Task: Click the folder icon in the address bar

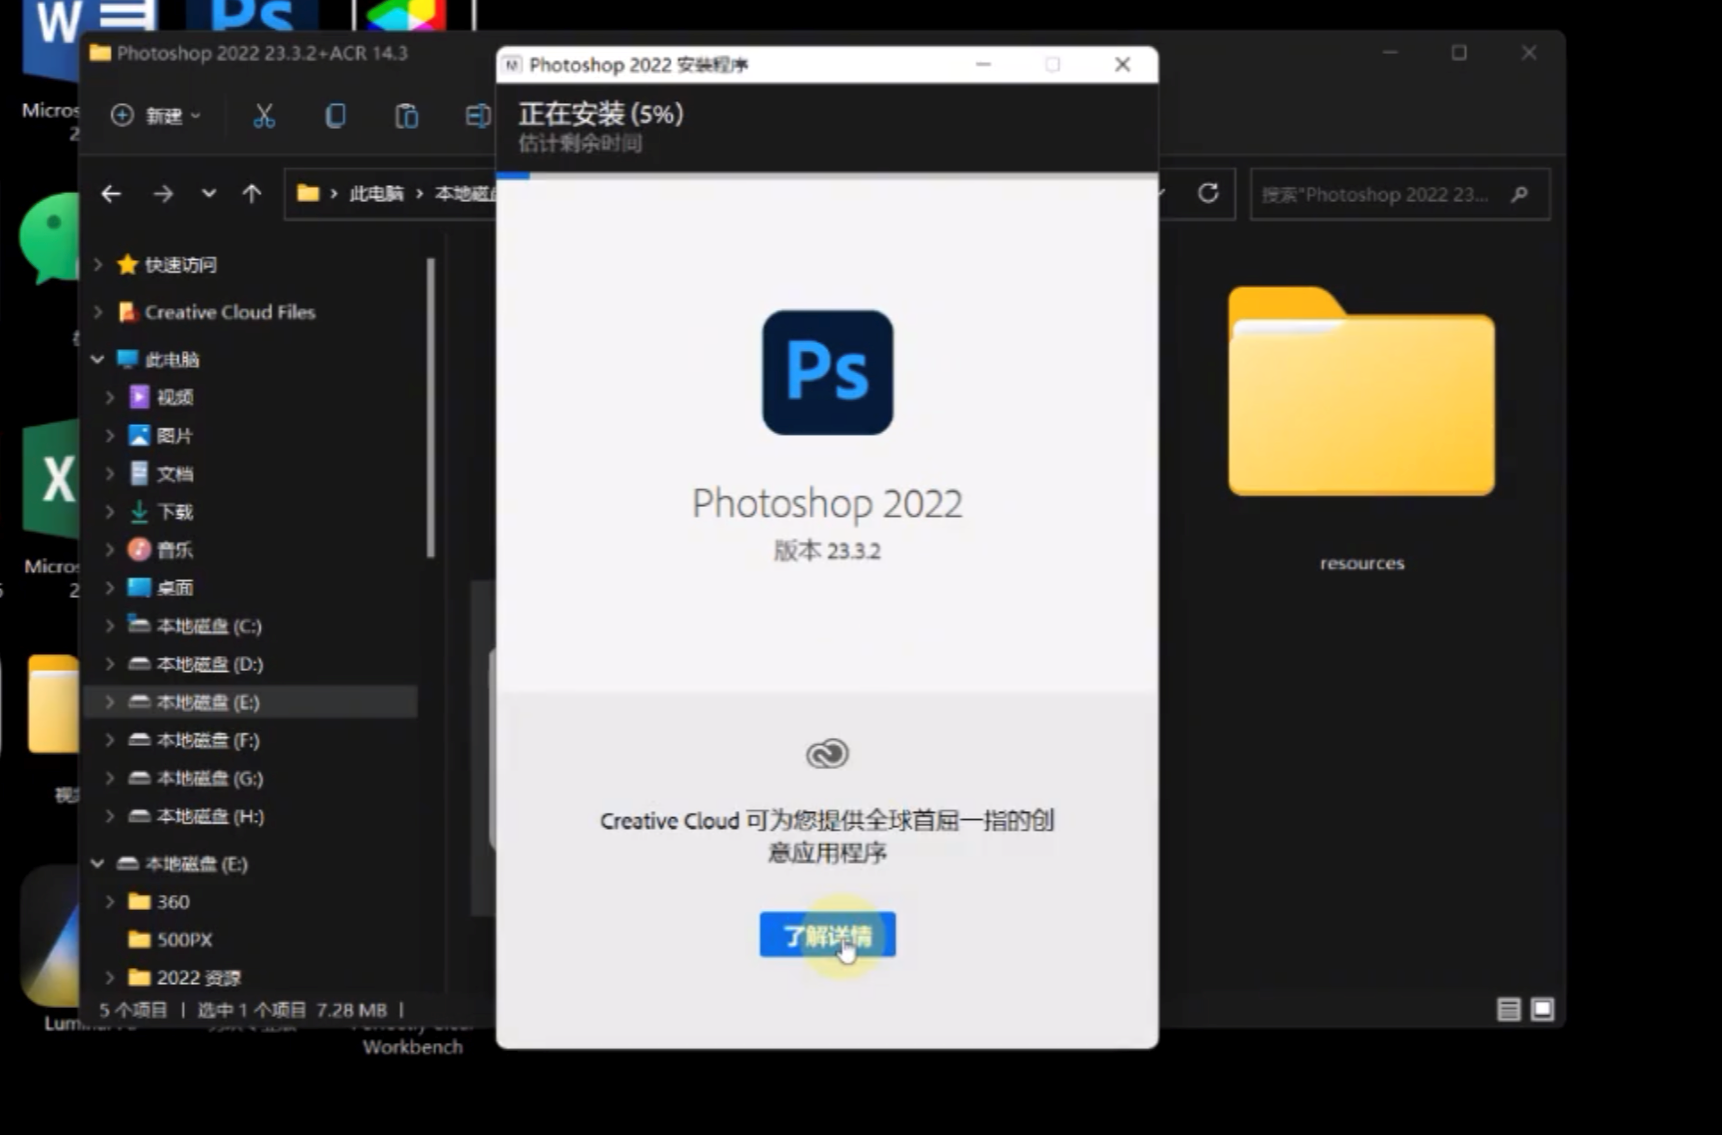Action: tap(308, 193)
